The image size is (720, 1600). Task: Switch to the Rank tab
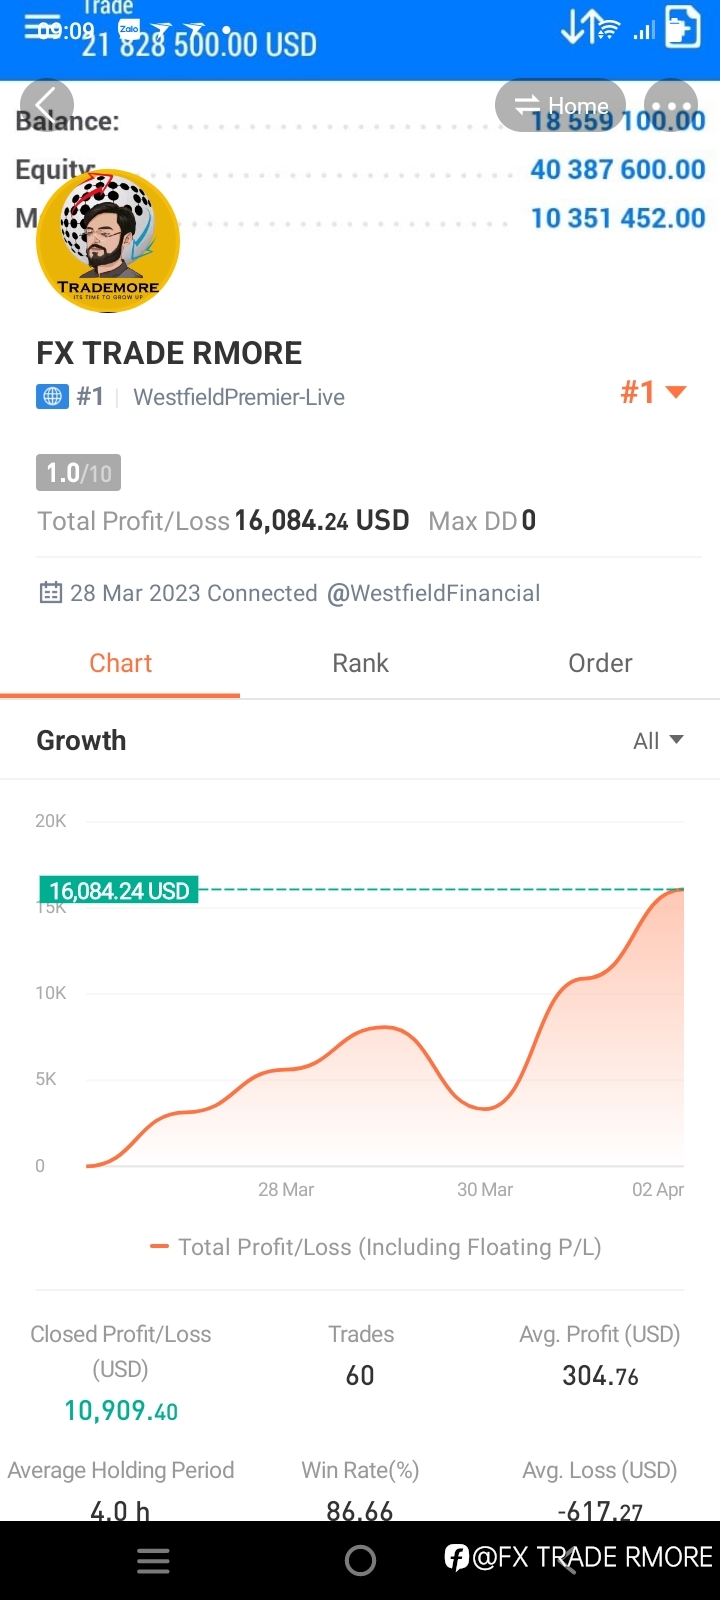[360, 664]
